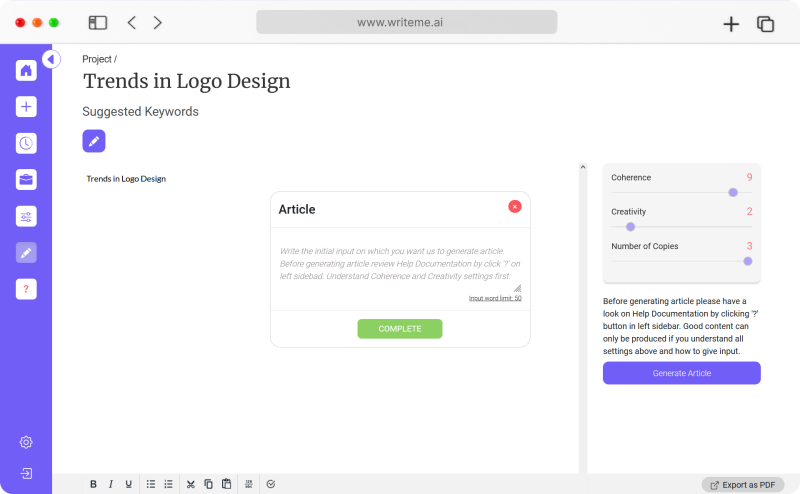The image size is (800, 494).
Task: Show the browser tab overview icon
Action: pyautogui.click(x=765, y=24)
